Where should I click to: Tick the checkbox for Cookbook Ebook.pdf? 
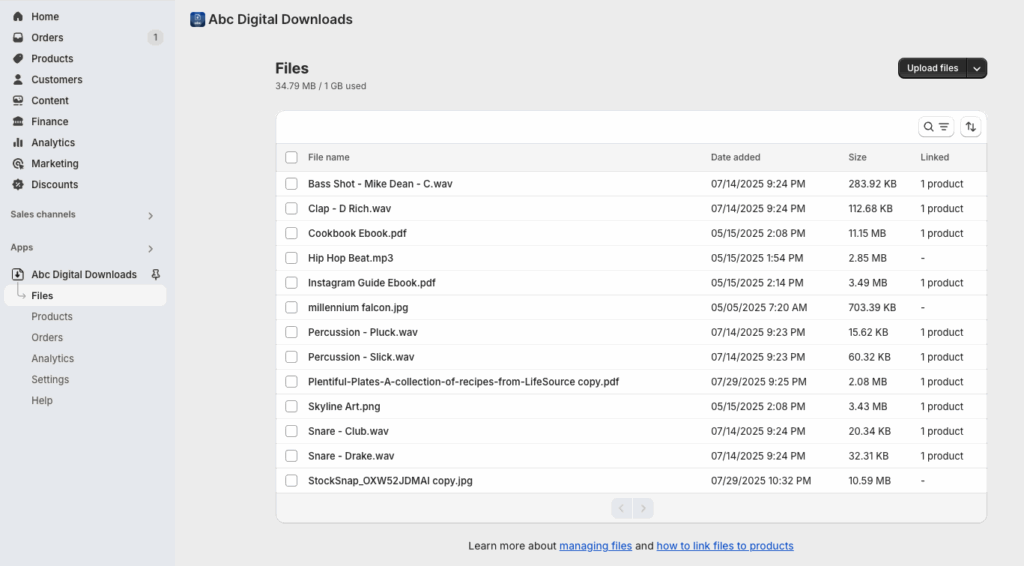291,233
